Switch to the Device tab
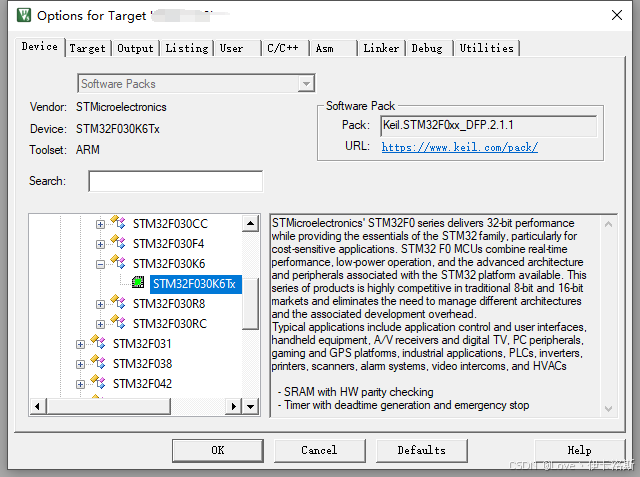This screenshot has height=477, width=640. click(40, 47)
